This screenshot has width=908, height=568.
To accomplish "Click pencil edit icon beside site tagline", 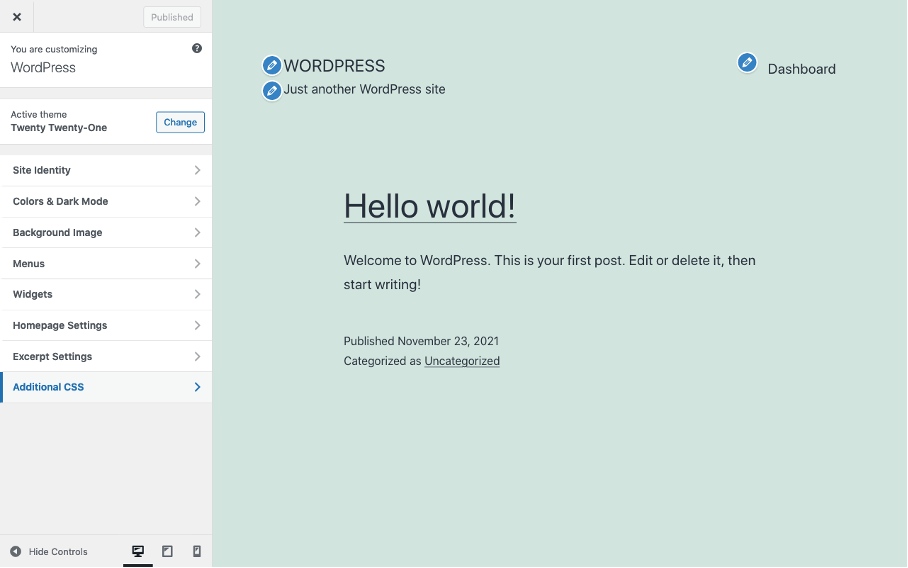I will [x=271, y=90].
